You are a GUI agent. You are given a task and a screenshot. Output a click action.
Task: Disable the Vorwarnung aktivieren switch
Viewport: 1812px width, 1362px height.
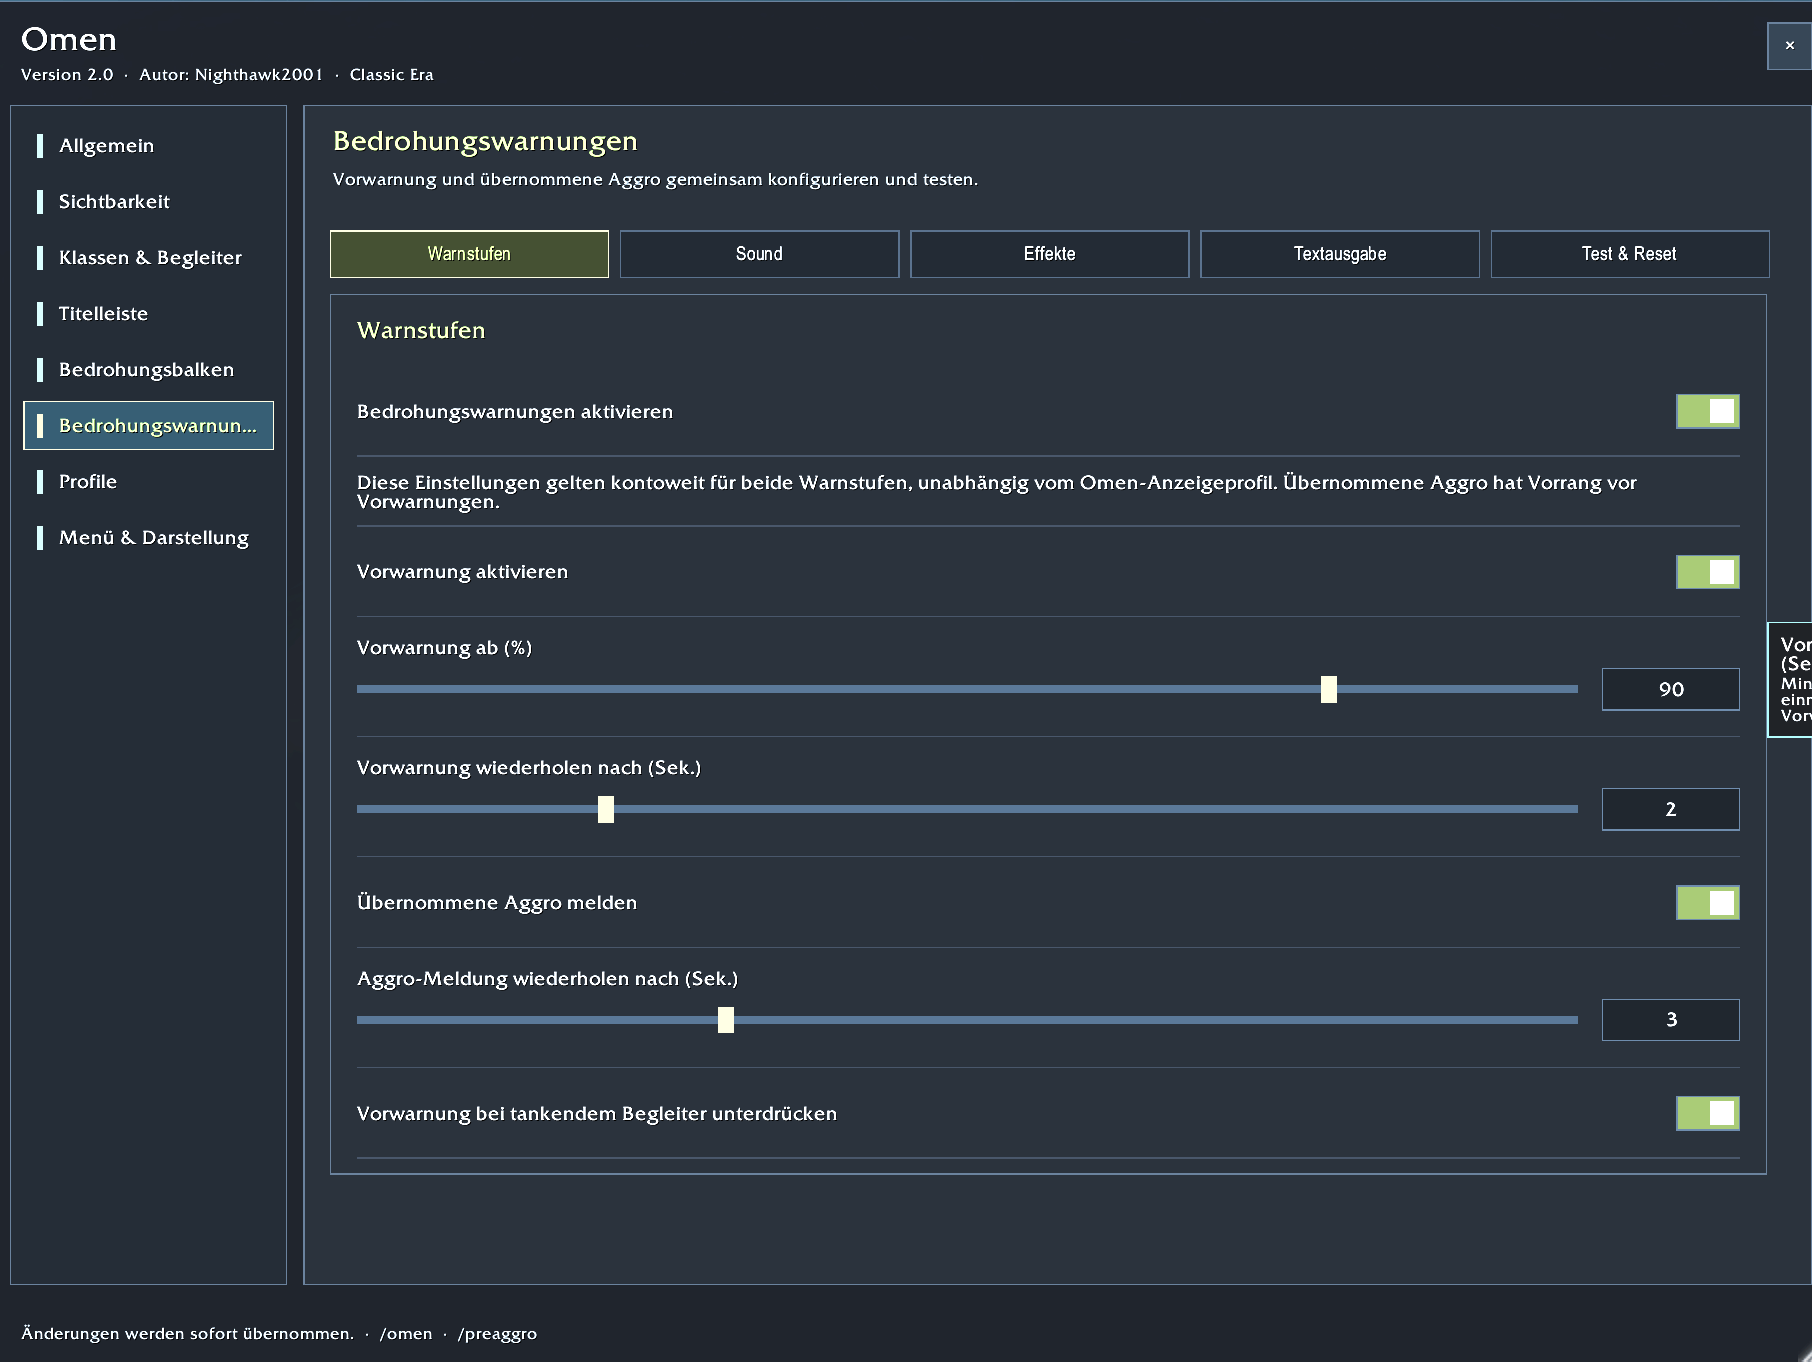coord(1708,572)
